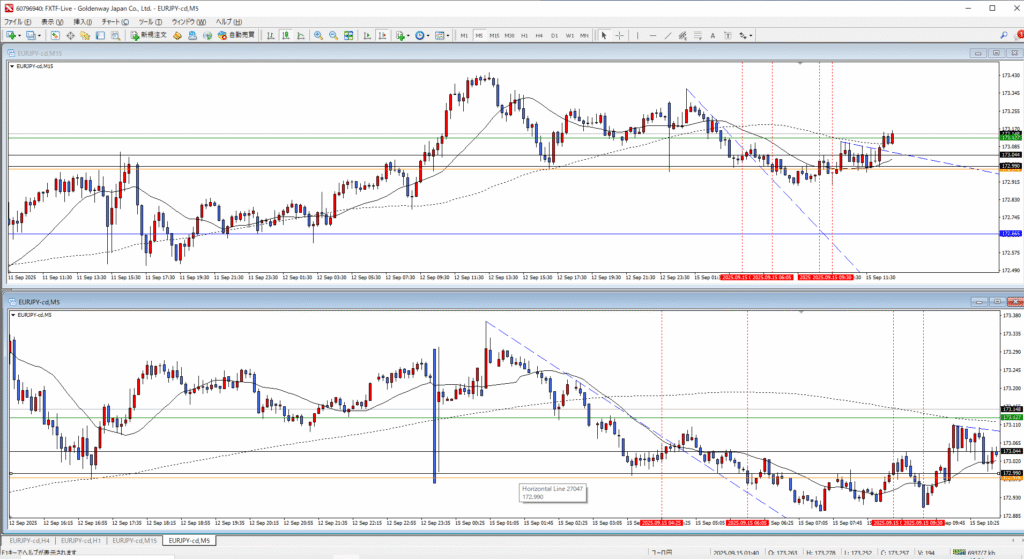Screen dimensions: 1024x559
Task: Select the MN timeframe button
Action: tap(584, 35)
